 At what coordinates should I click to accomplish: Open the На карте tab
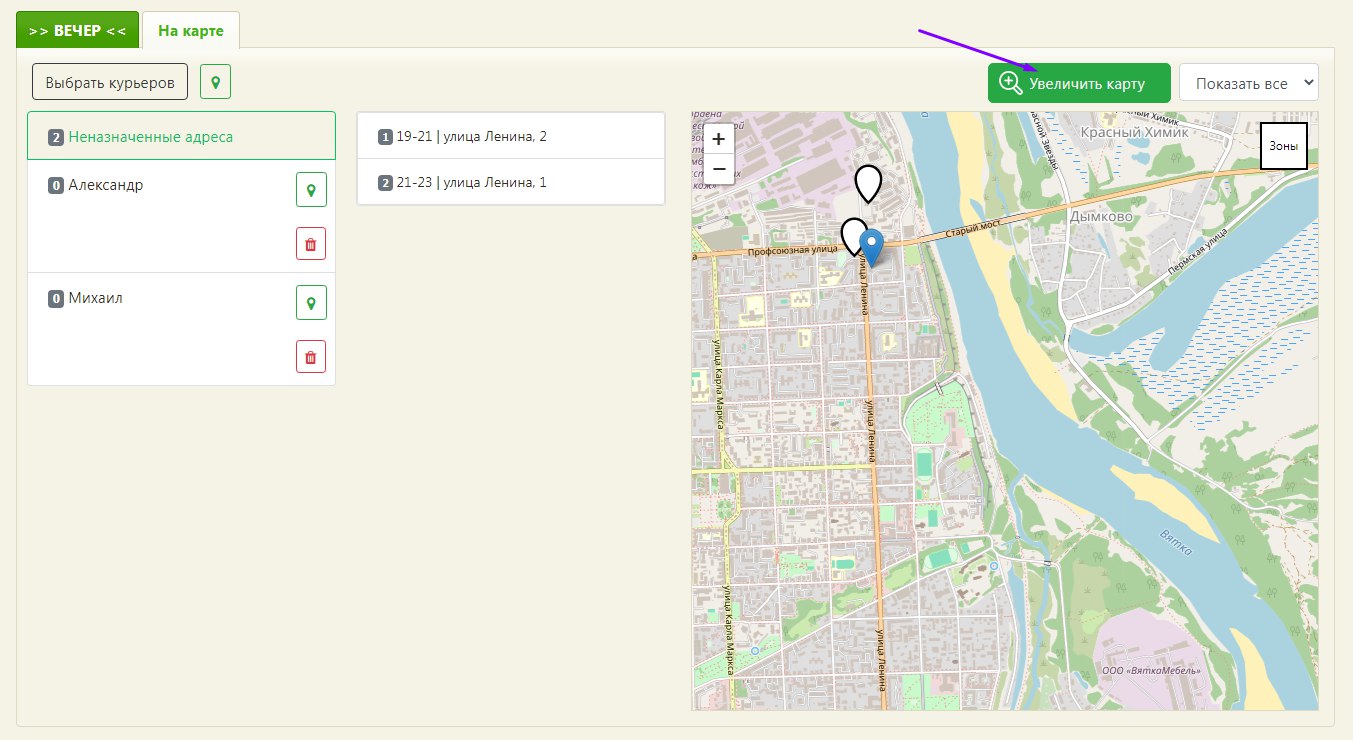click(x=191, y=30)
